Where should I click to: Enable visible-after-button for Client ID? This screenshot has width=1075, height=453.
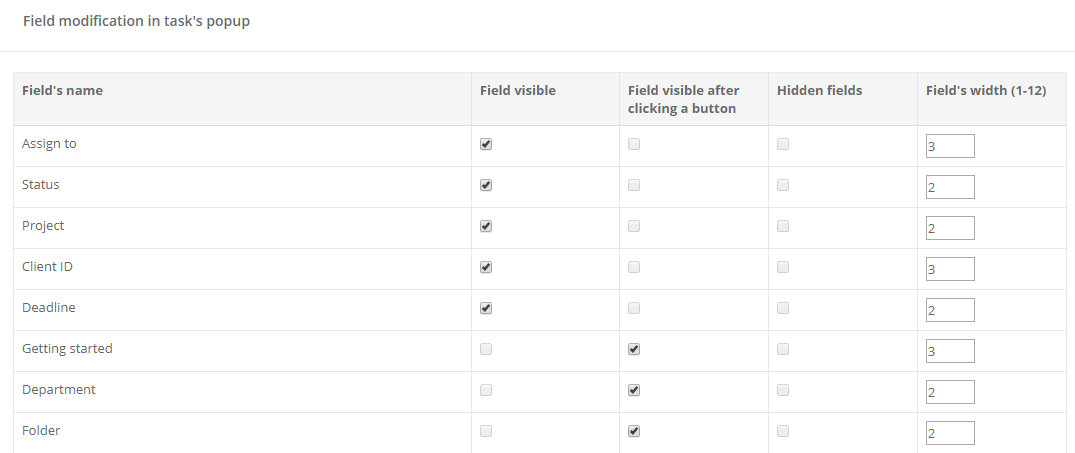click(634, 267)
